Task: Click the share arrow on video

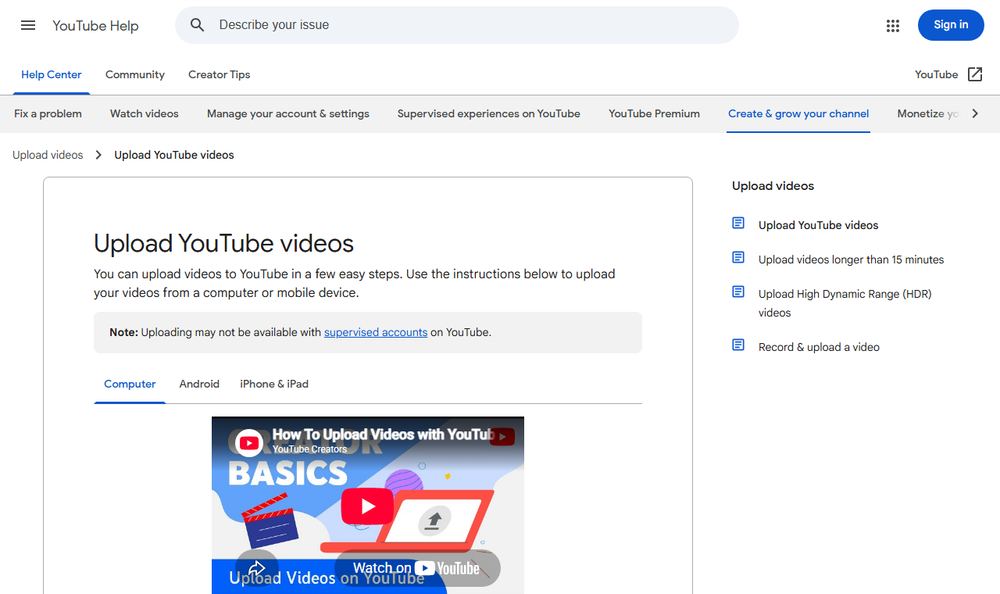Action: pos(256,568)
